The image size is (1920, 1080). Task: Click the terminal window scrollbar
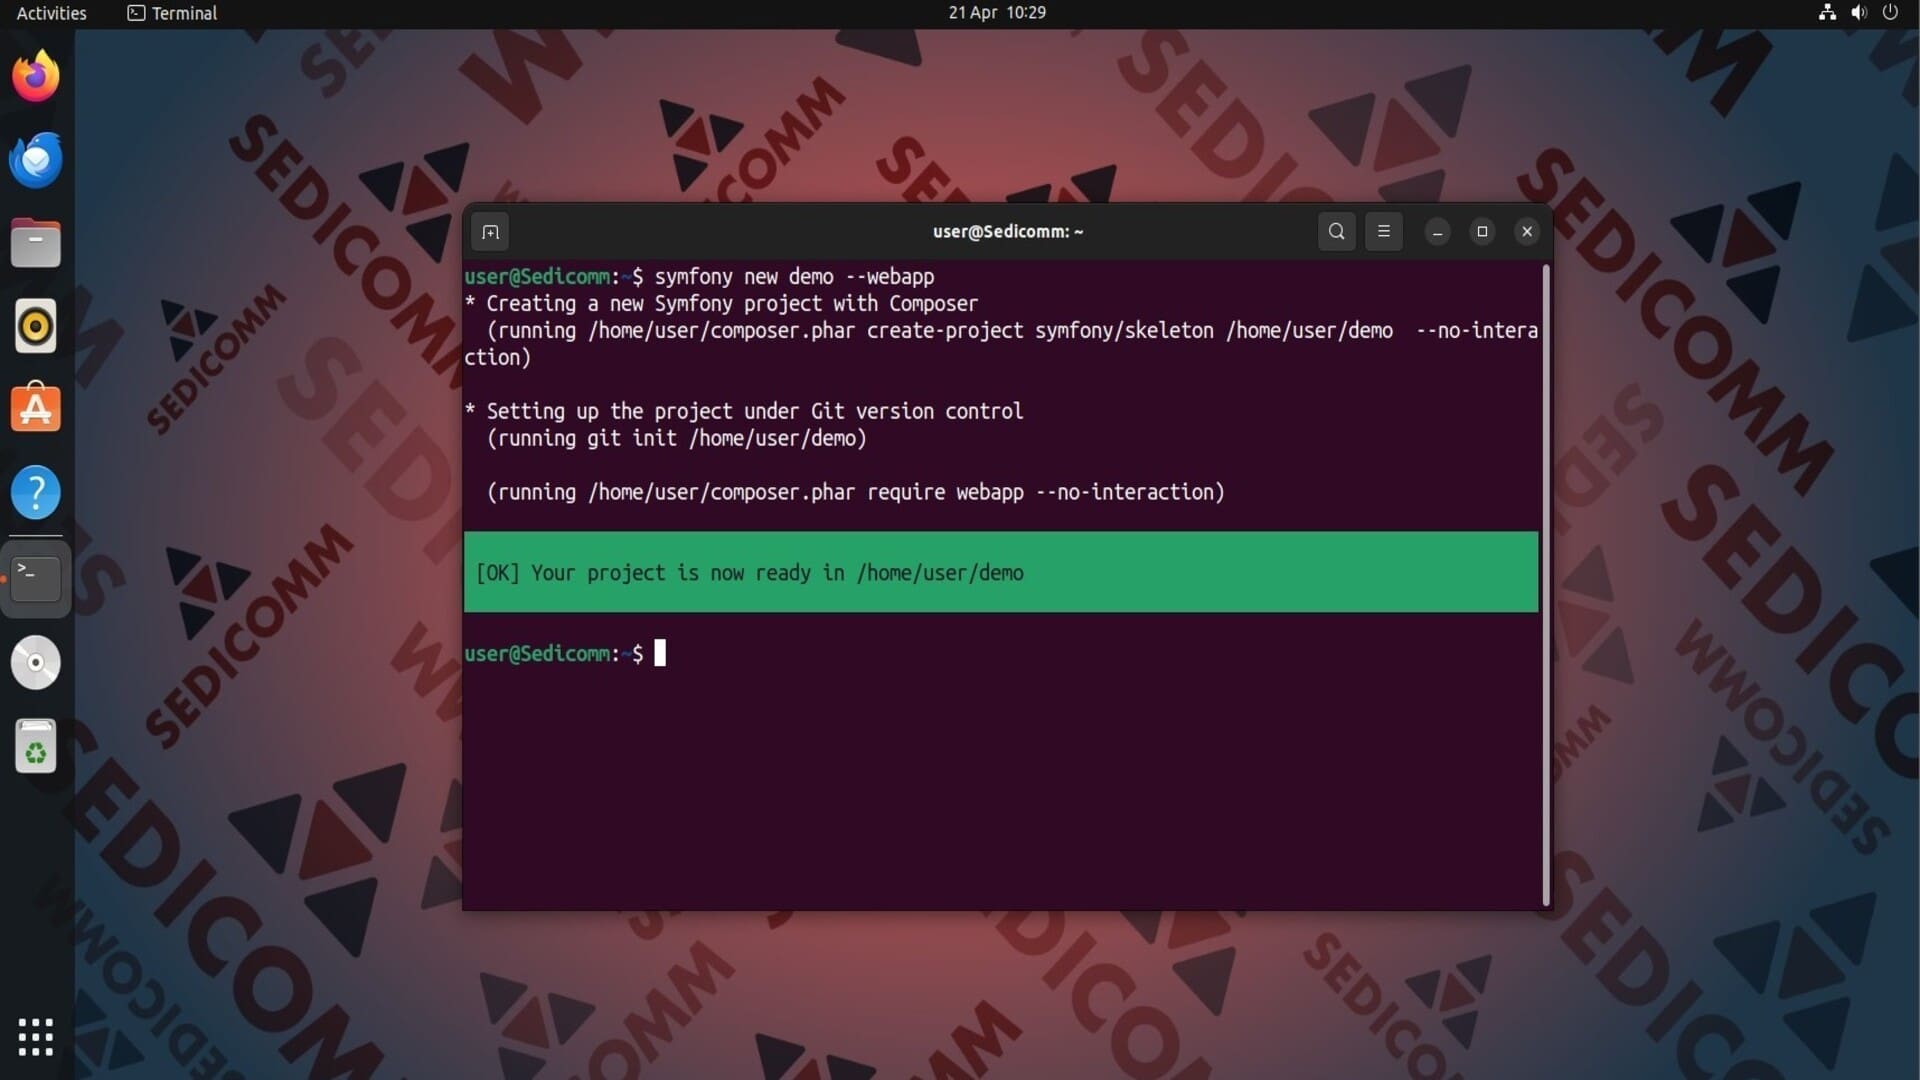(1546, 585)
